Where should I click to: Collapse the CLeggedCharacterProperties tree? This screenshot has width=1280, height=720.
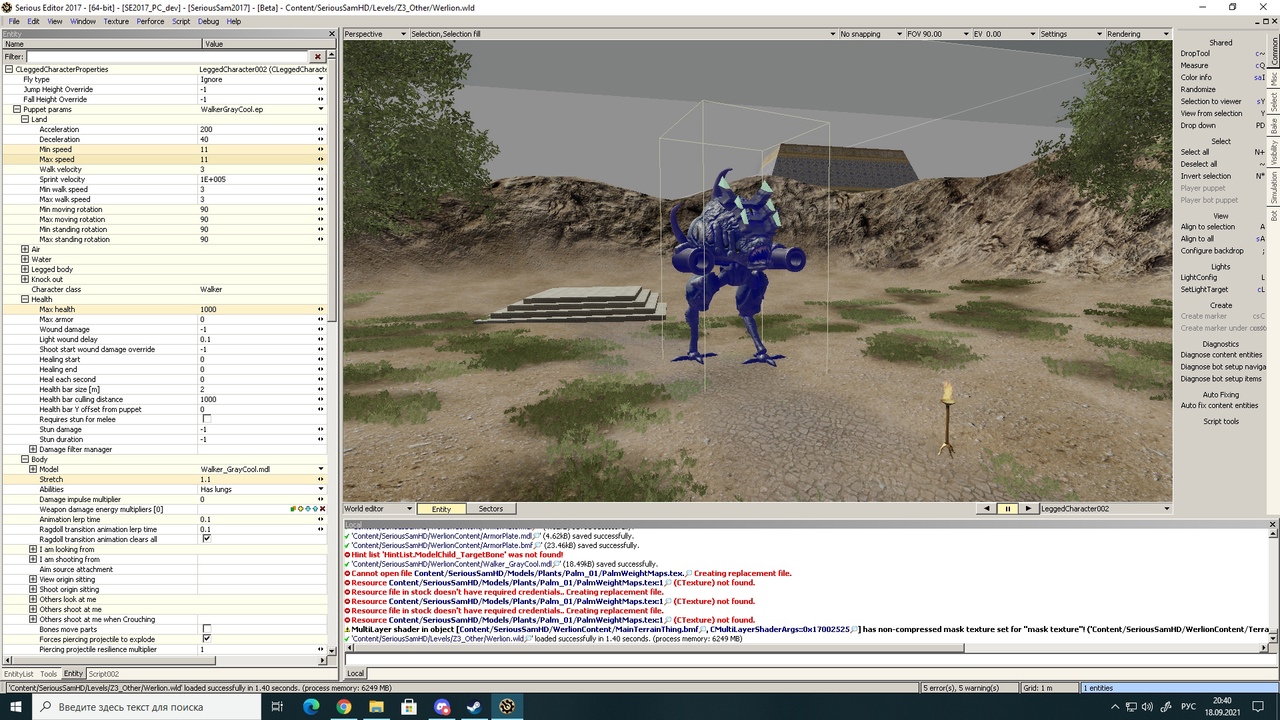pyautogui.click(x=9, y=69)
